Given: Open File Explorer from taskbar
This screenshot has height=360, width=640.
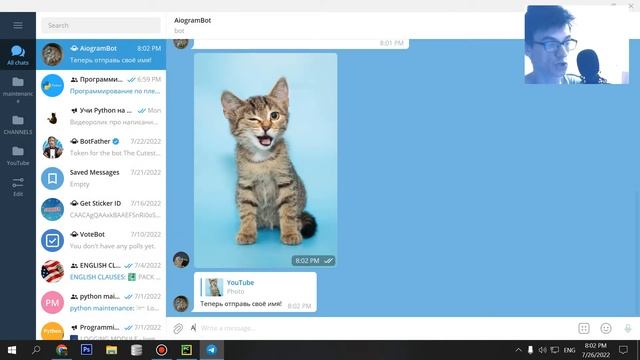Looking at the screenshot, I should coord(111,350).
